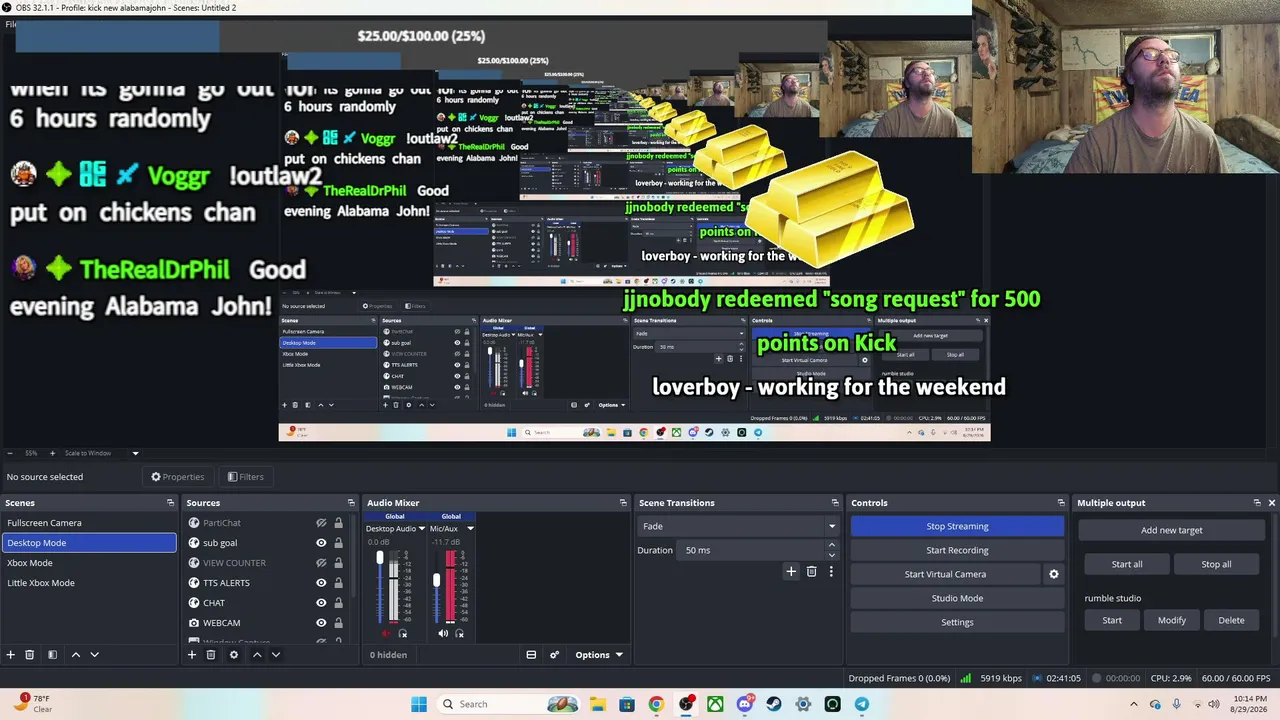Open advanced audio properties gear icon
This screenshot has width=1280, height=720.
[x=555, y=655]
